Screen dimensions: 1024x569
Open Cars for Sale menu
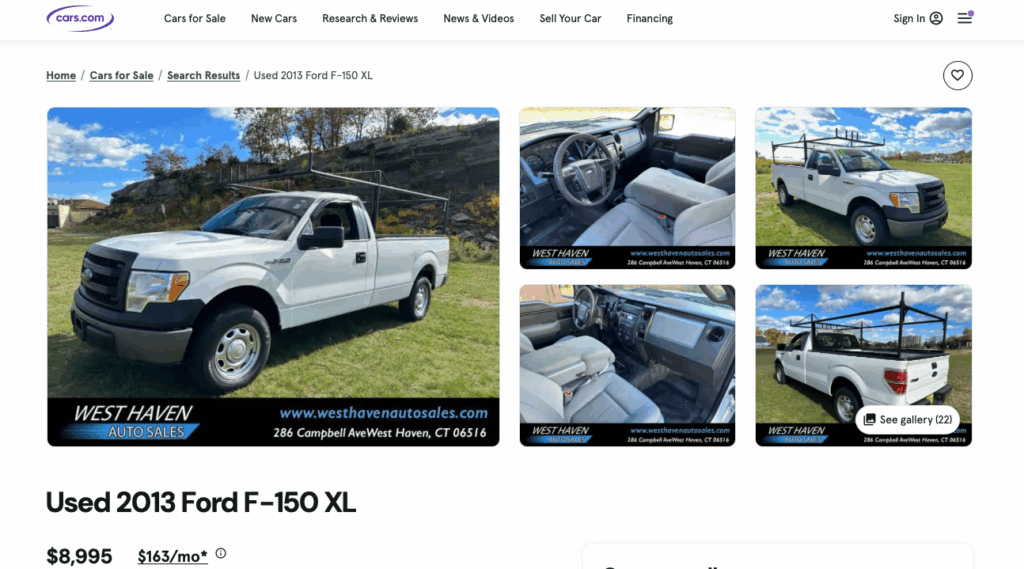195,18
